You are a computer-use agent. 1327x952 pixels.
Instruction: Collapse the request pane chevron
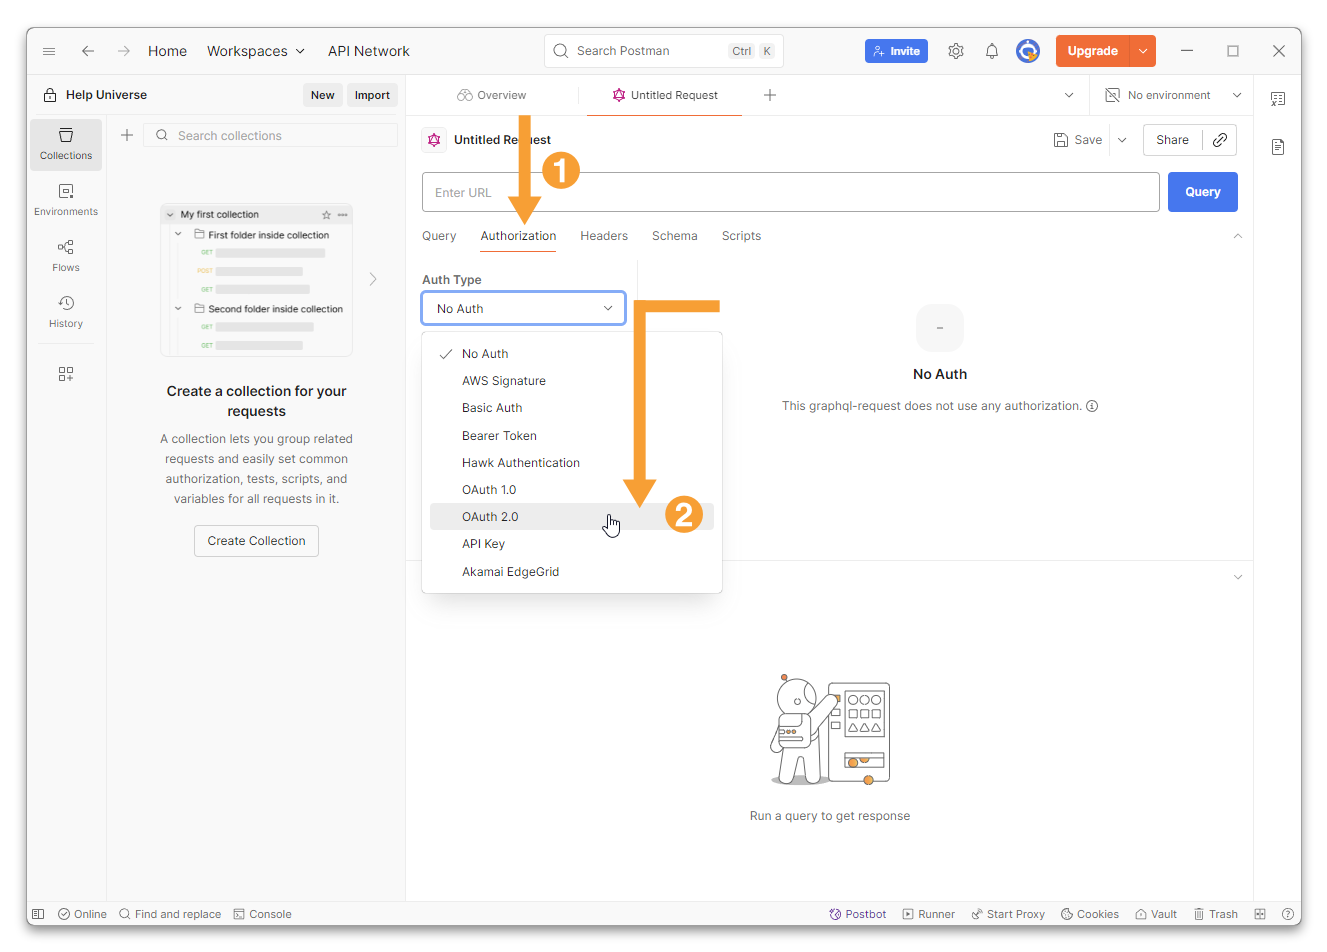coord(1238,236)
